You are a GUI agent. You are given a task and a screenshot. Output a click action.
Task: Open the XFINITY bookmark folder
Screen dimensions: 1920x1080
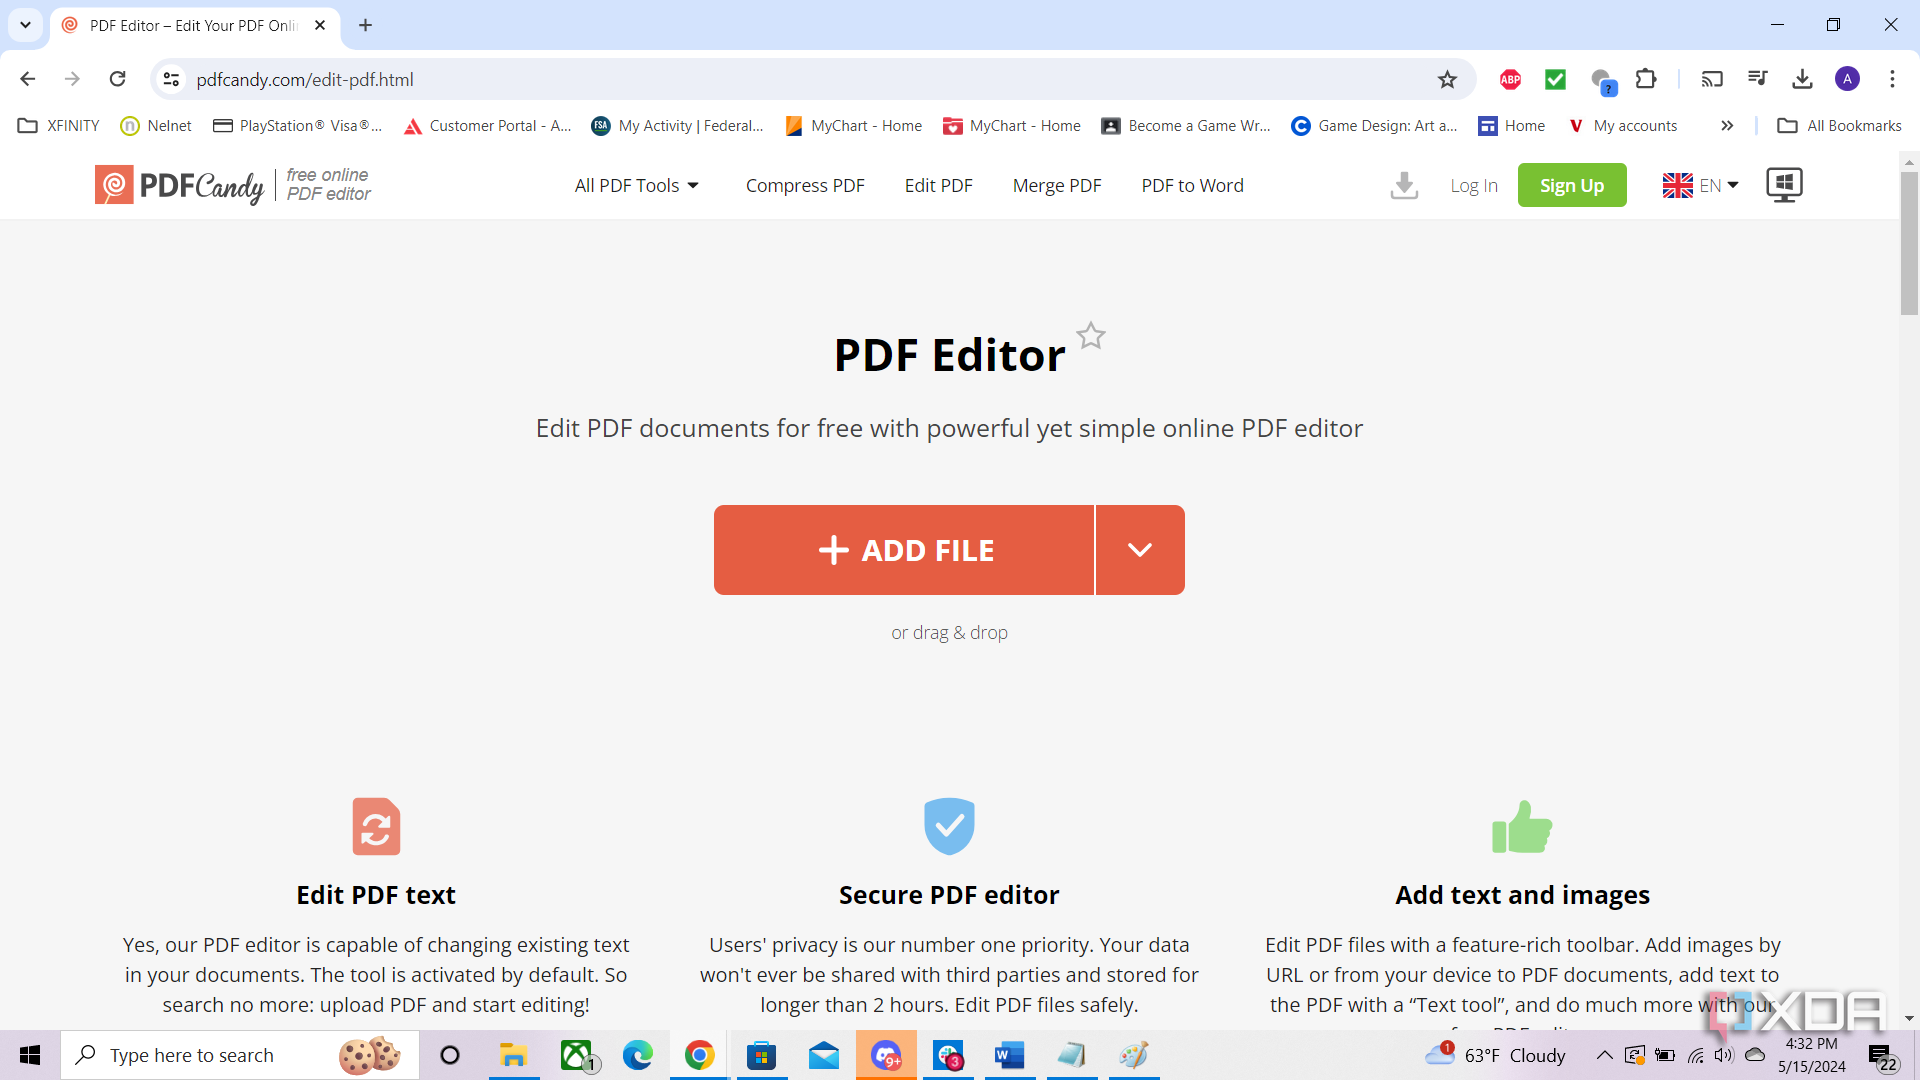[59, 126]
